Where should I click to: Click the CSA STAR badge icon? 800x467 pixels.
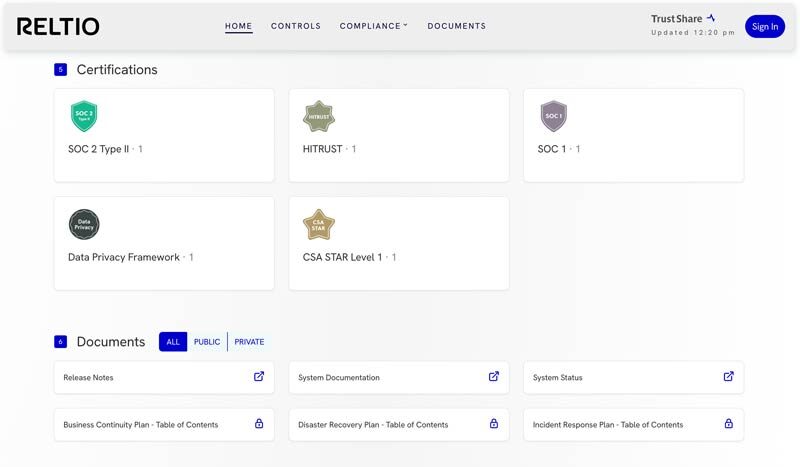tap(319, 225)
